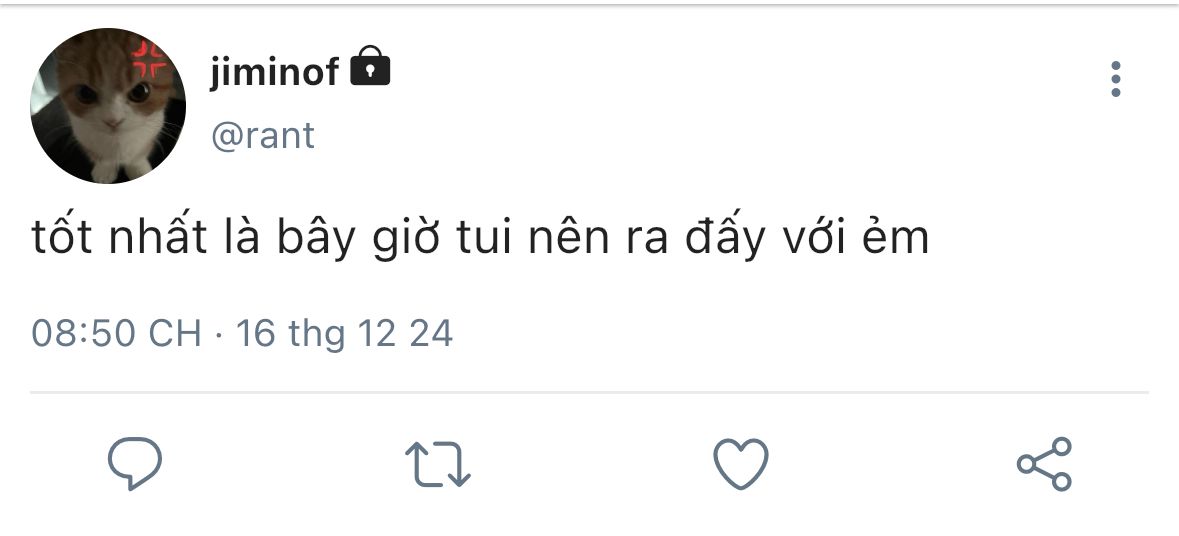The height and width of the screenshot is (536, 1179).
Task: Reply to the tweet with the speech bubble icon
Action: 135,463
